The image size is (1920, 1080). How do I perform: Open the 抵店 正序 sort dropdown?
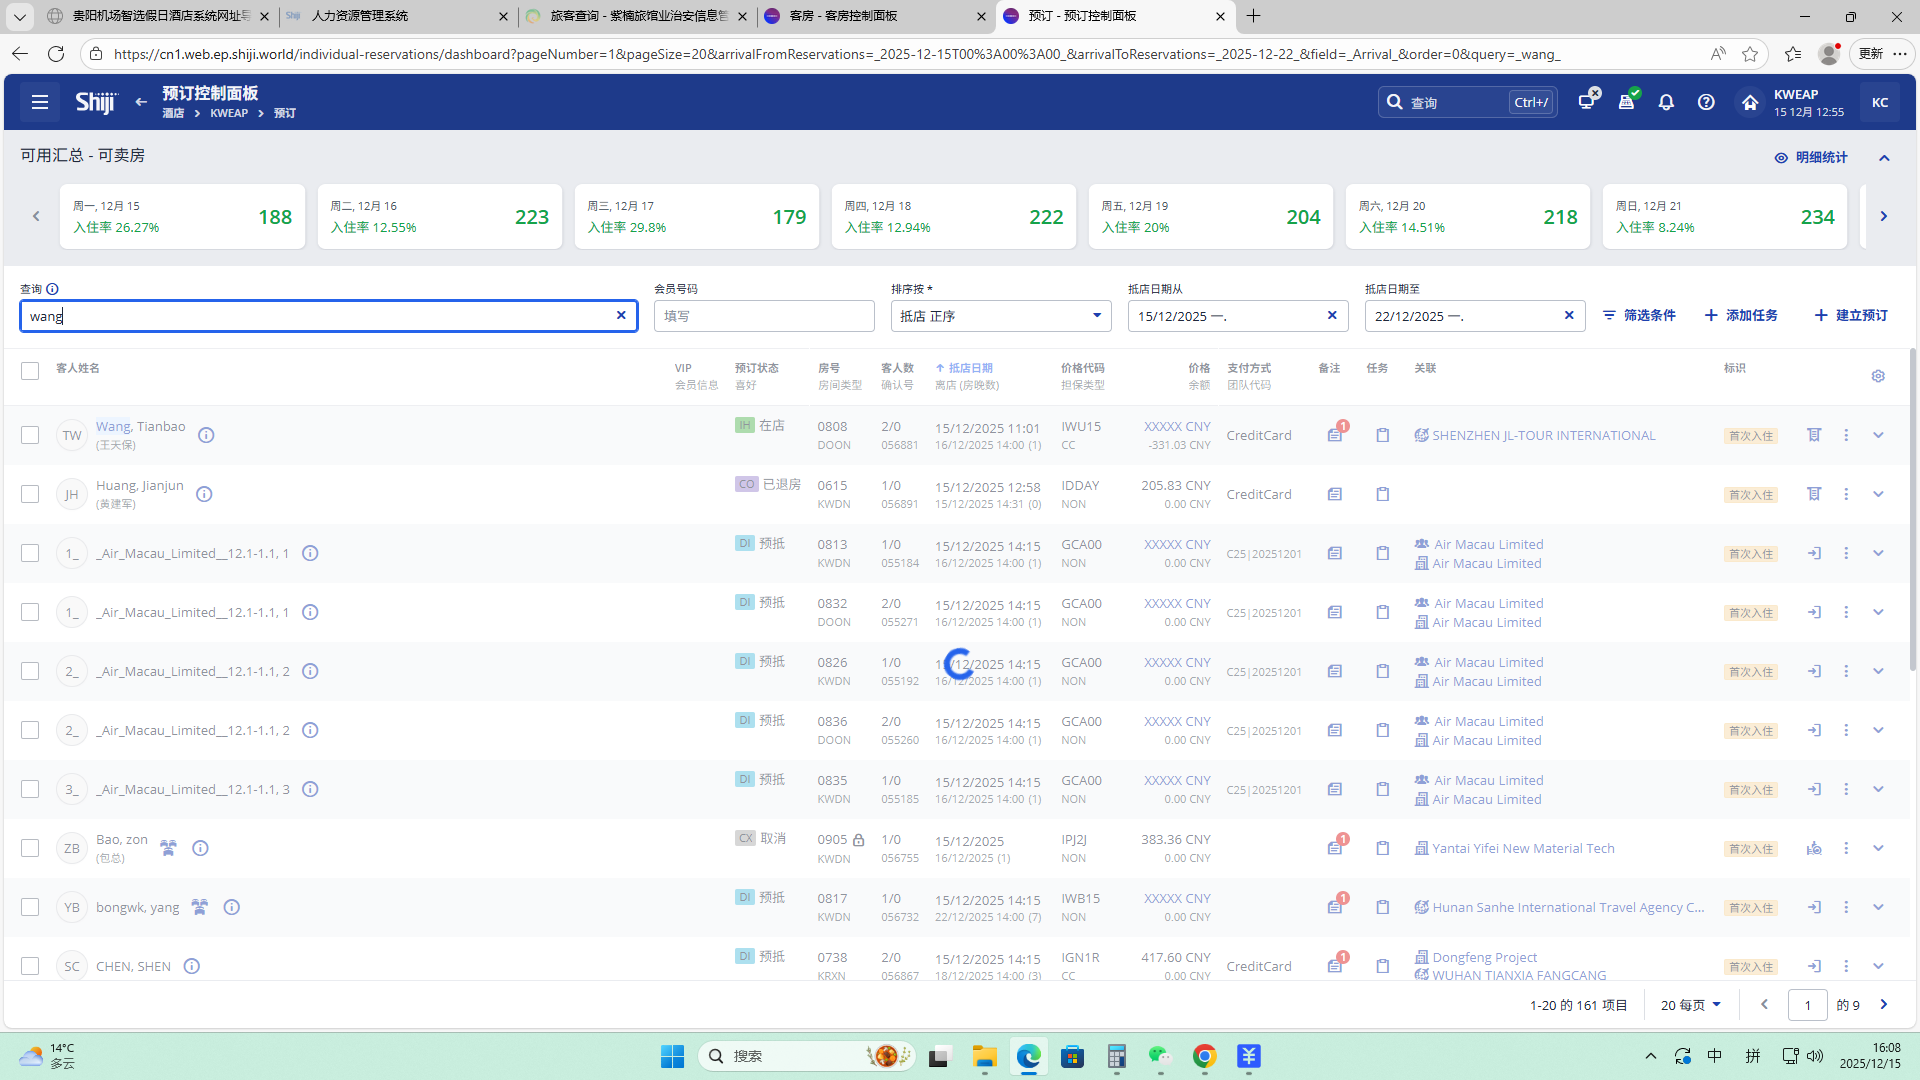1000,316
